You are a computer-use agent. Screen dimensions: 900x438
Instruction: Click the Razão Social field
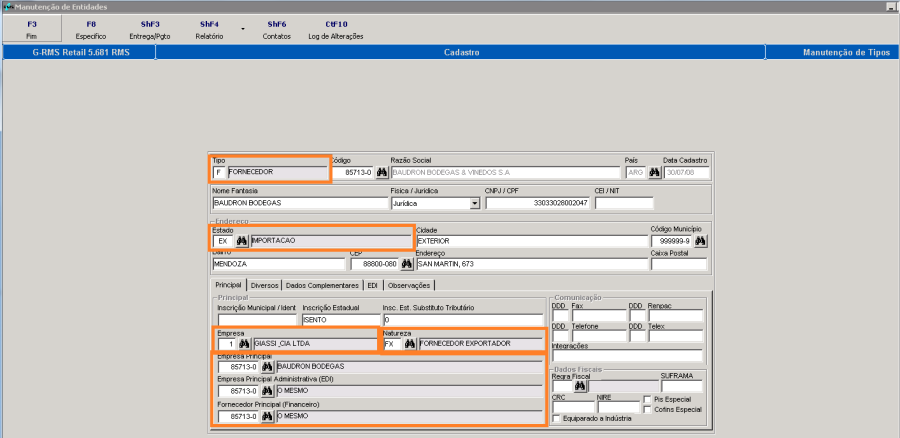[x=505, y=172]
